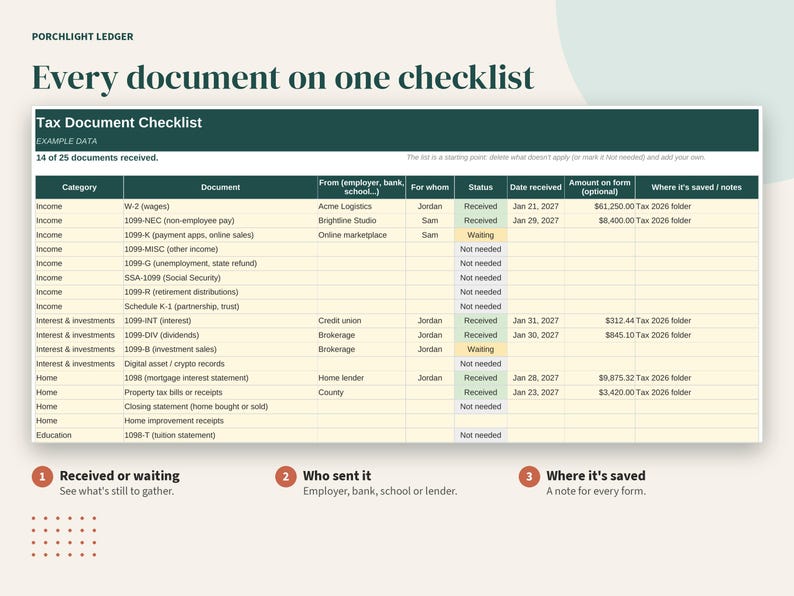Select the Jan 30, 2027 date cell
Screen dimensions: 794x596
pyautogui.click(x=536, y=335)
